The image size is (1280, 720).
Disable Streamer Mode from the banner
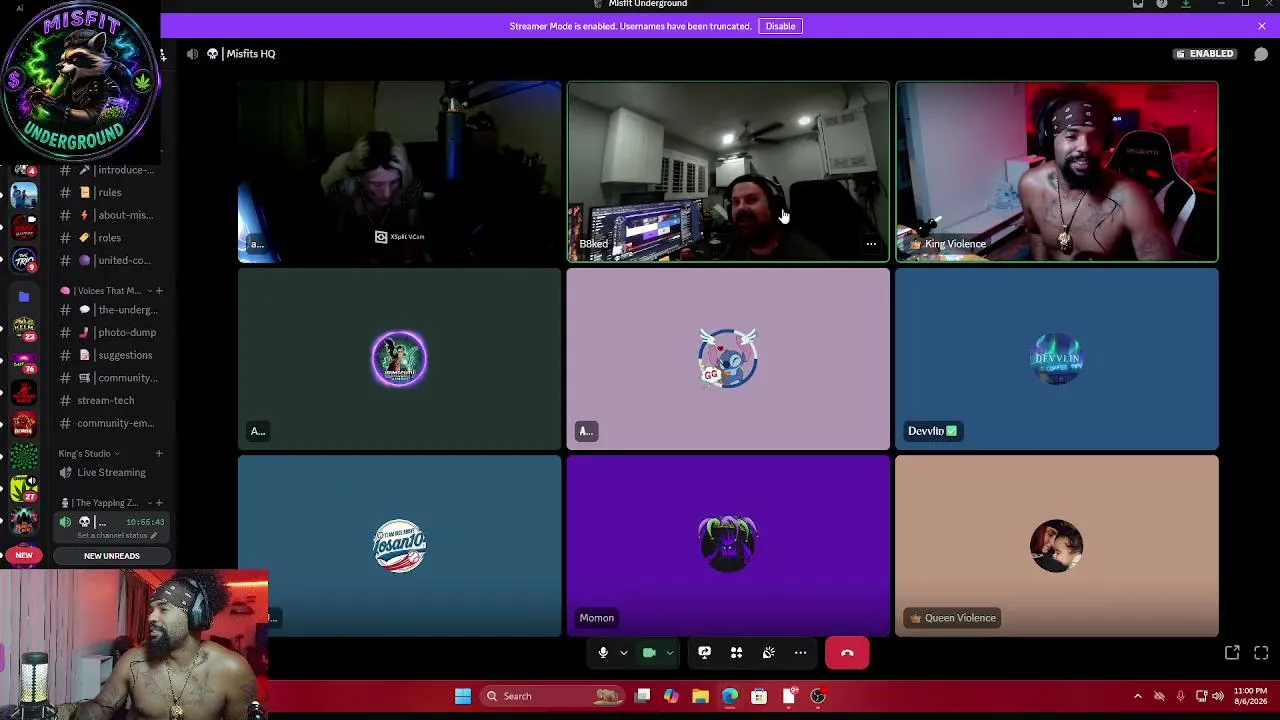tap(780, 26)
